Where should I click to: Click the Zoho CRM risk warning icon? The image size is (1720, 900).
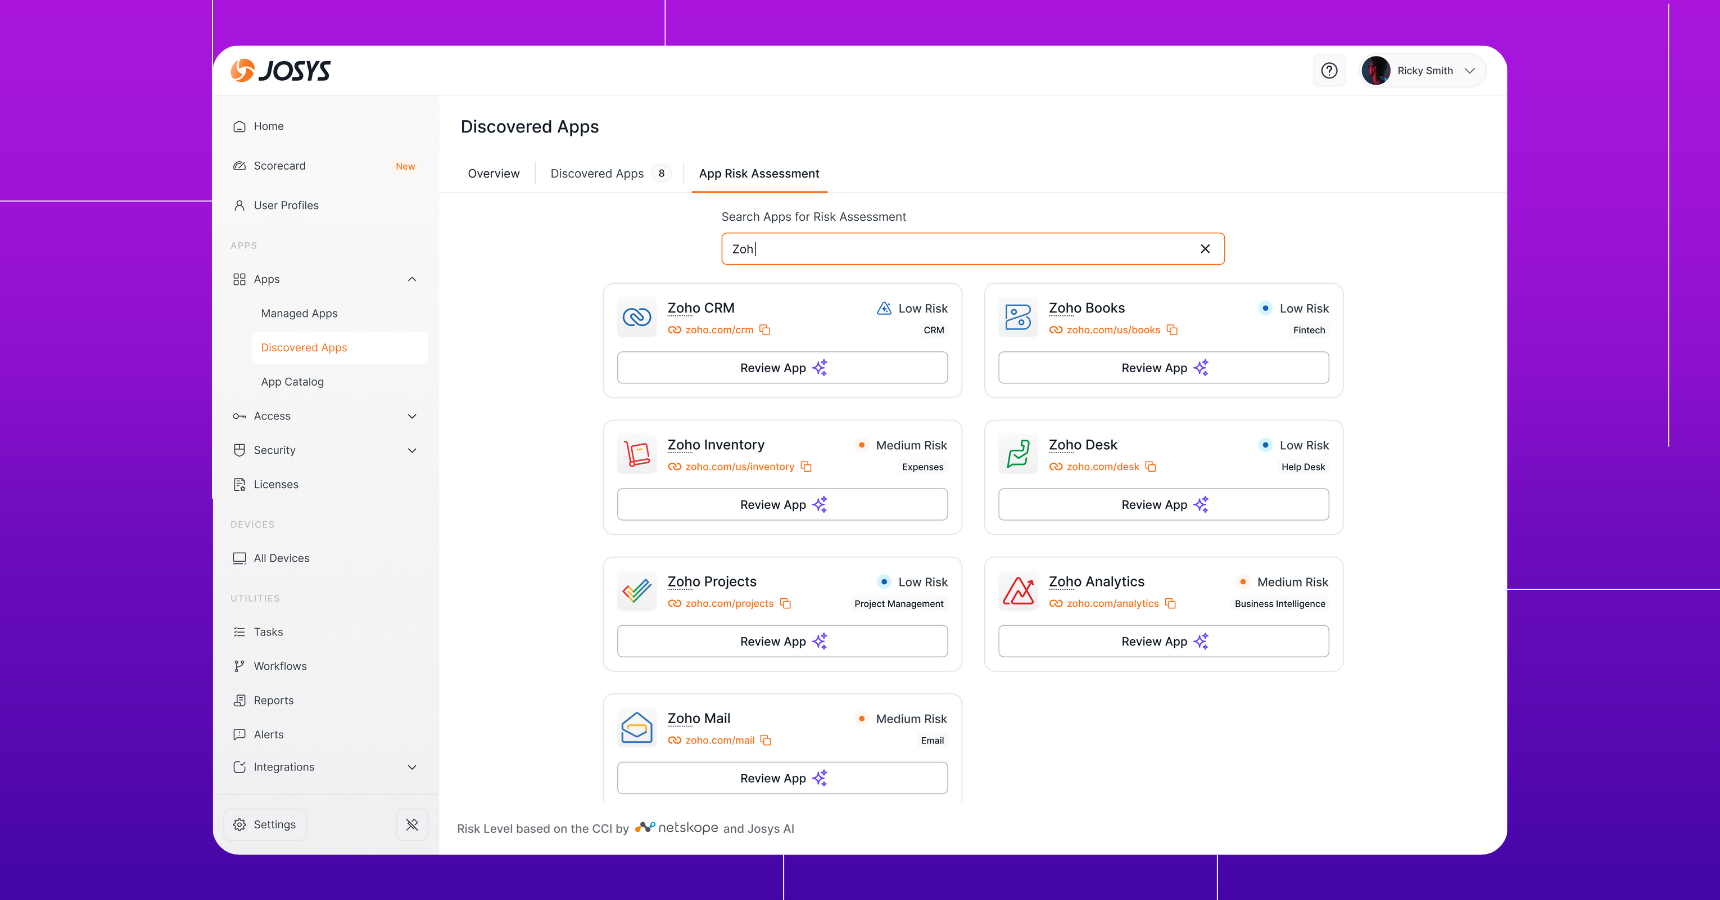coord(884,309)
